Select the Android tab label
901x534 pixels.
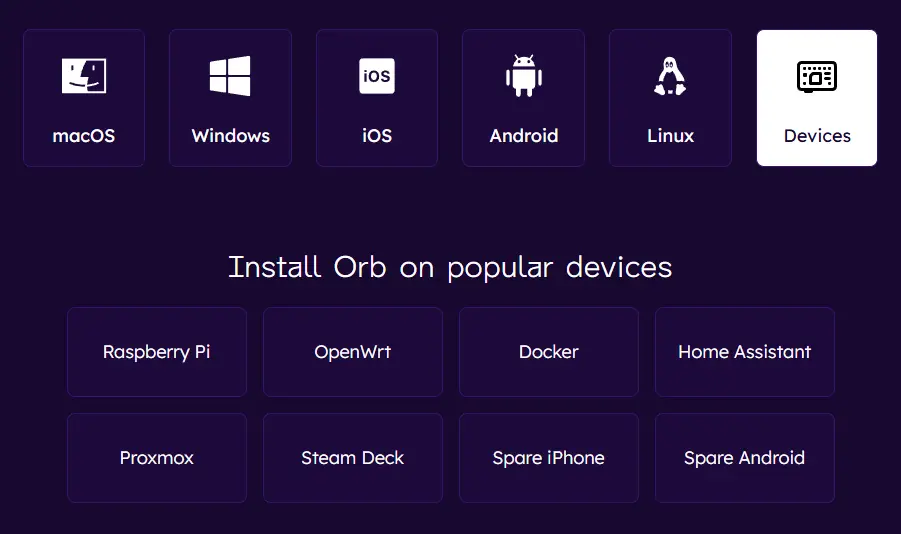pos(523,136)
